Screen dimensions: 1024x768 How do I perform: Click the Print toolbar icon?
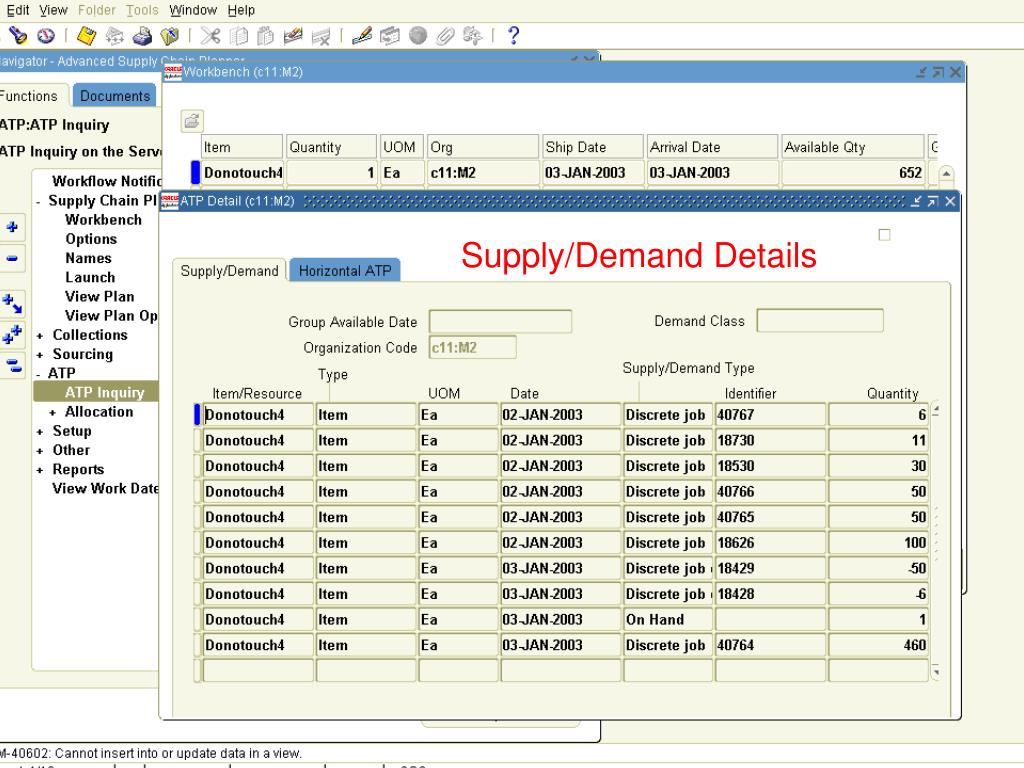coord(142,36)
